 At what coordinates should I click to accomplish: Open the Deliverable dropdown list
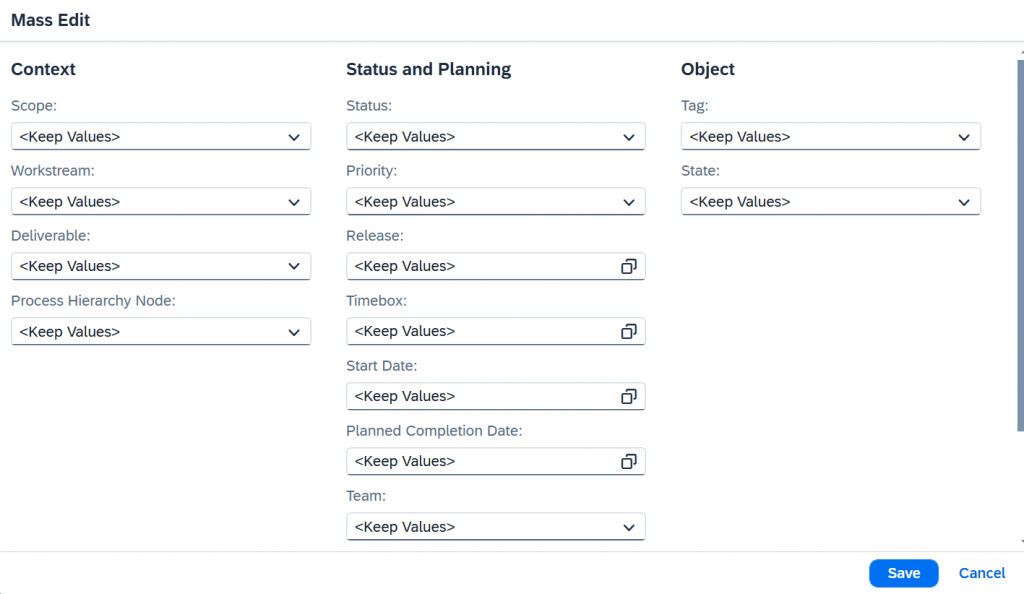click(294, 266)
